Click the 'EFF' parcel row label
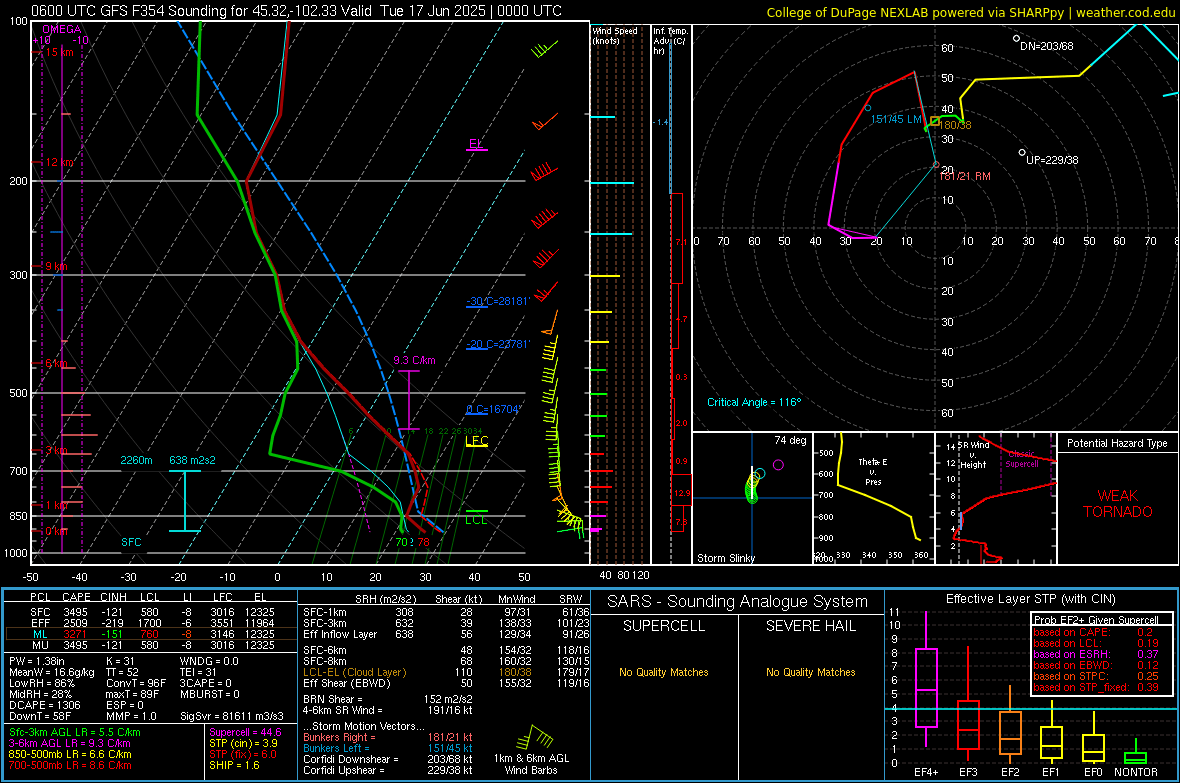Image resolution: width=1180 pixels, height=783 pixels. pos(40,623)
